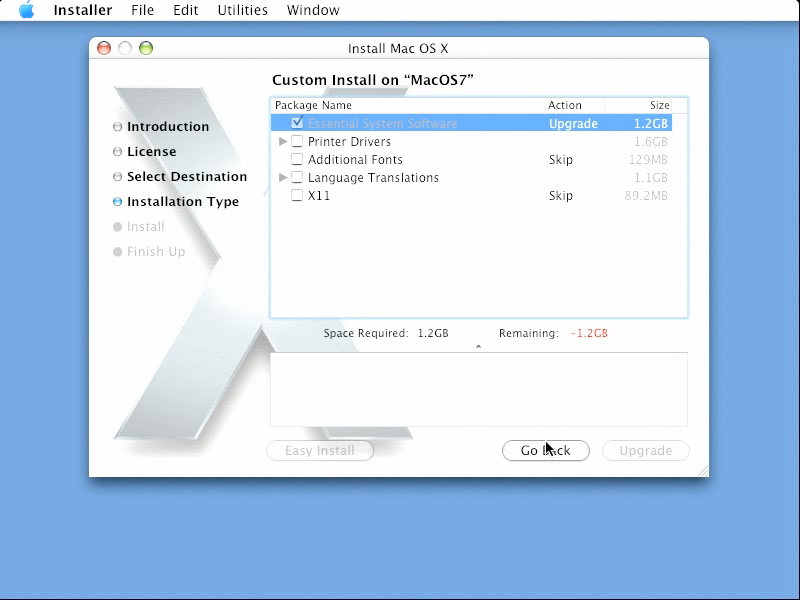The image size is (800, 600).
Task: Enable the Language Translations checkbox
Action: point(297,178)
